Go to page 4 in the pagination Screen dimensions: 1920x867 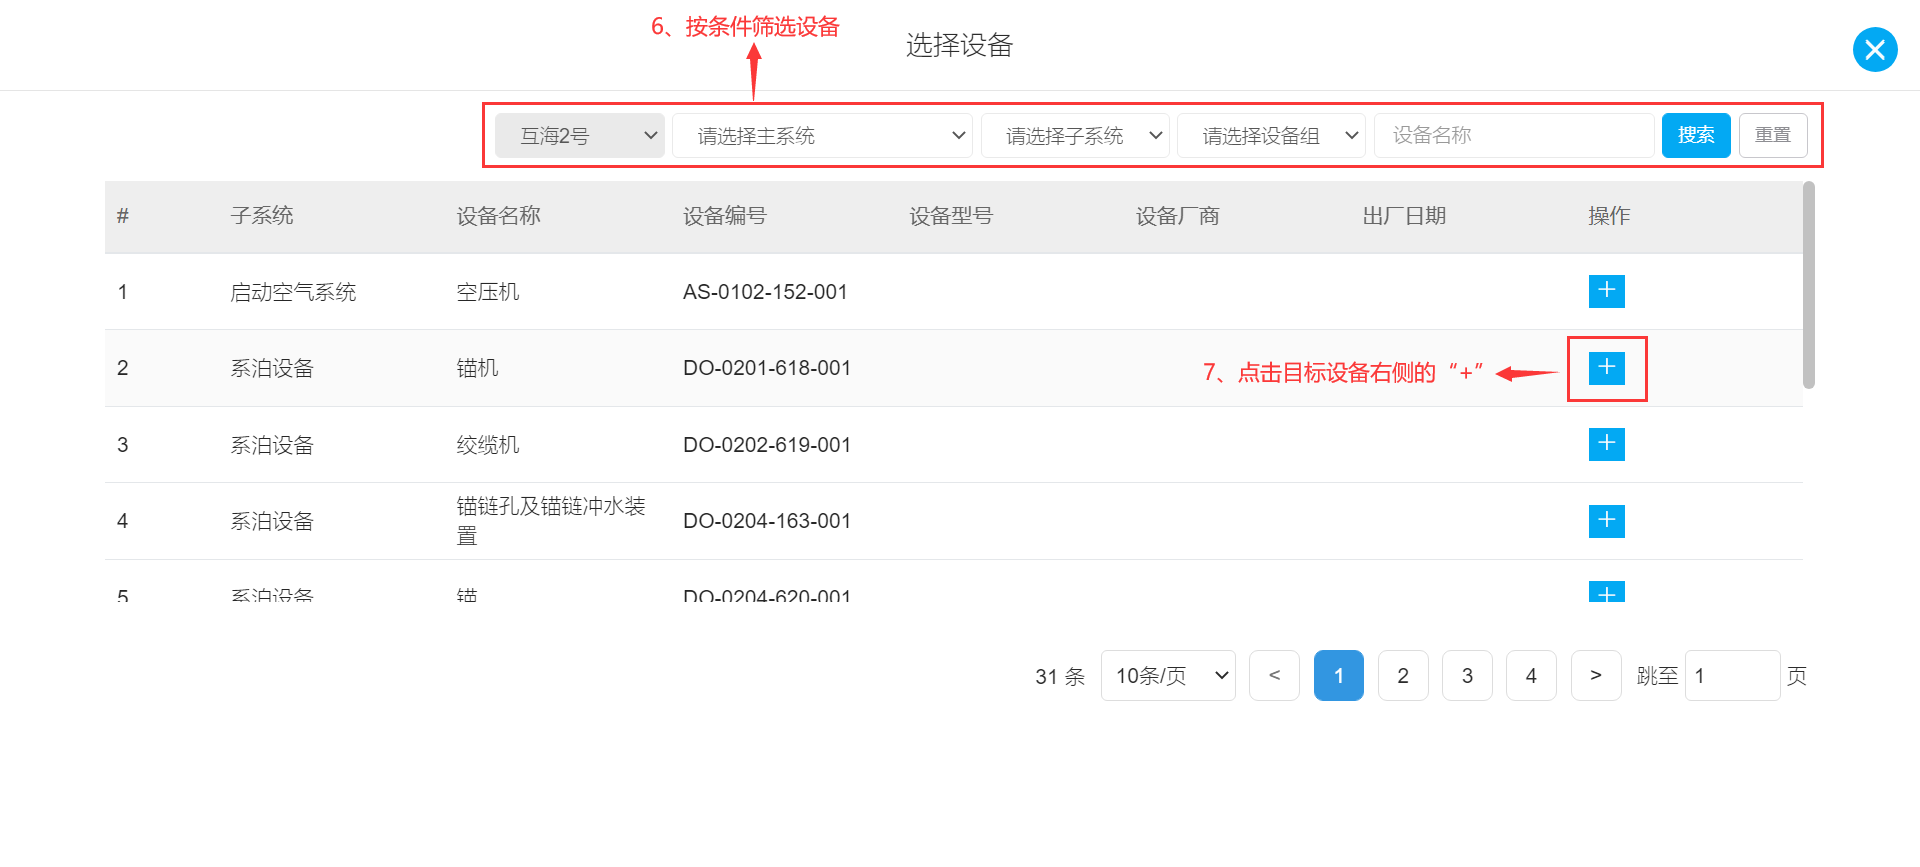(1531, 676)
